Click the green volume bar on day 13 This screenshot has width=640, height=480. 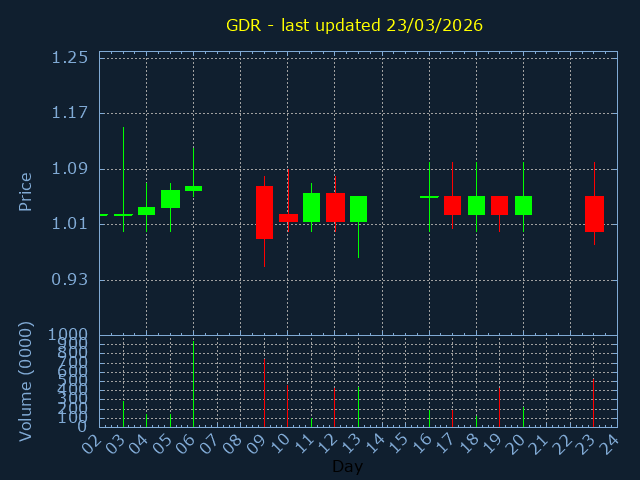click(358, 407)
